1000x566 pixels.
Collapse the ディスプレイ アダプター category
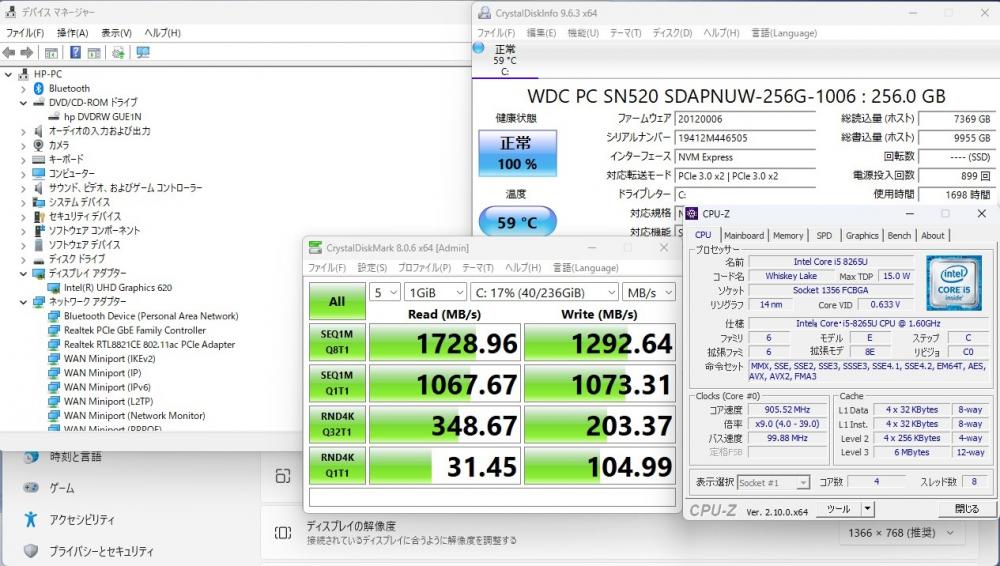(24, 273)
